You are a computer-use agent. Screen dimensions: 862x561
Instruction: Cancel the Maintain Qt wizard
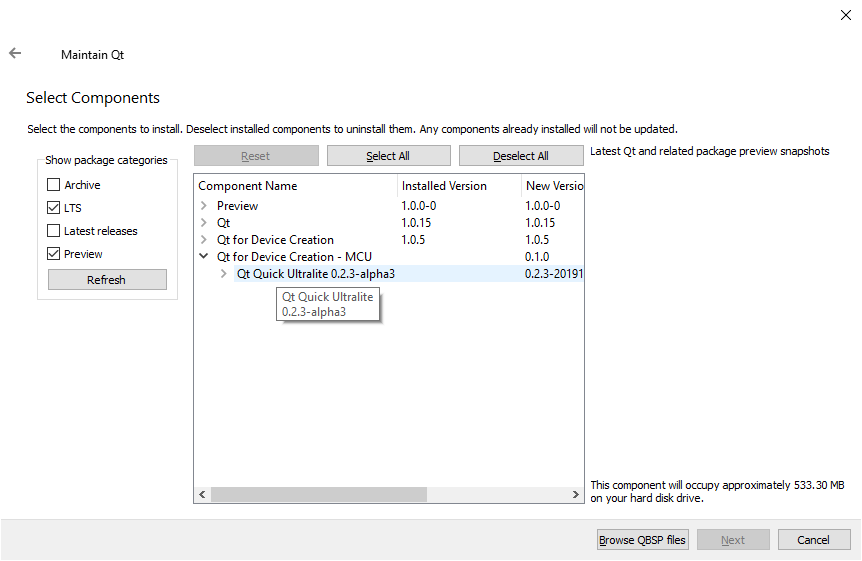click(x=814, y=540)
